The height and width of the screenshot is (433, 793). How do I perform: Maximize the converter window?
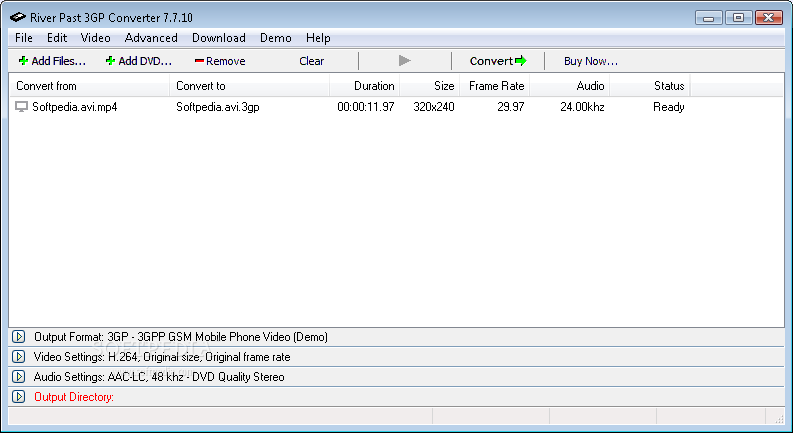tap(738, 18)
